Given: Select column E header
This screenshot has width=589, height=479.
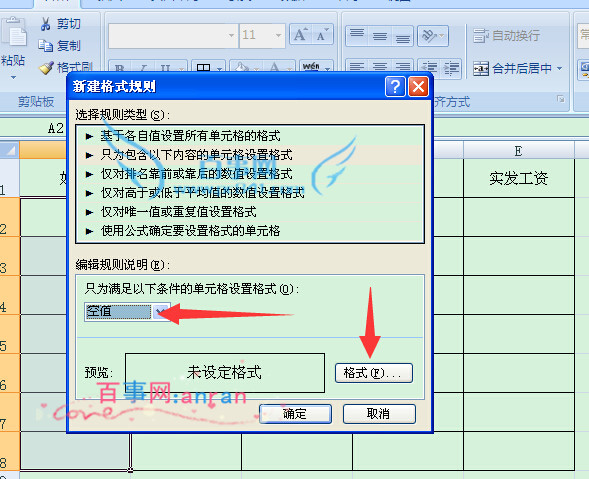Looking at the screenshot, I should (519, 151).
